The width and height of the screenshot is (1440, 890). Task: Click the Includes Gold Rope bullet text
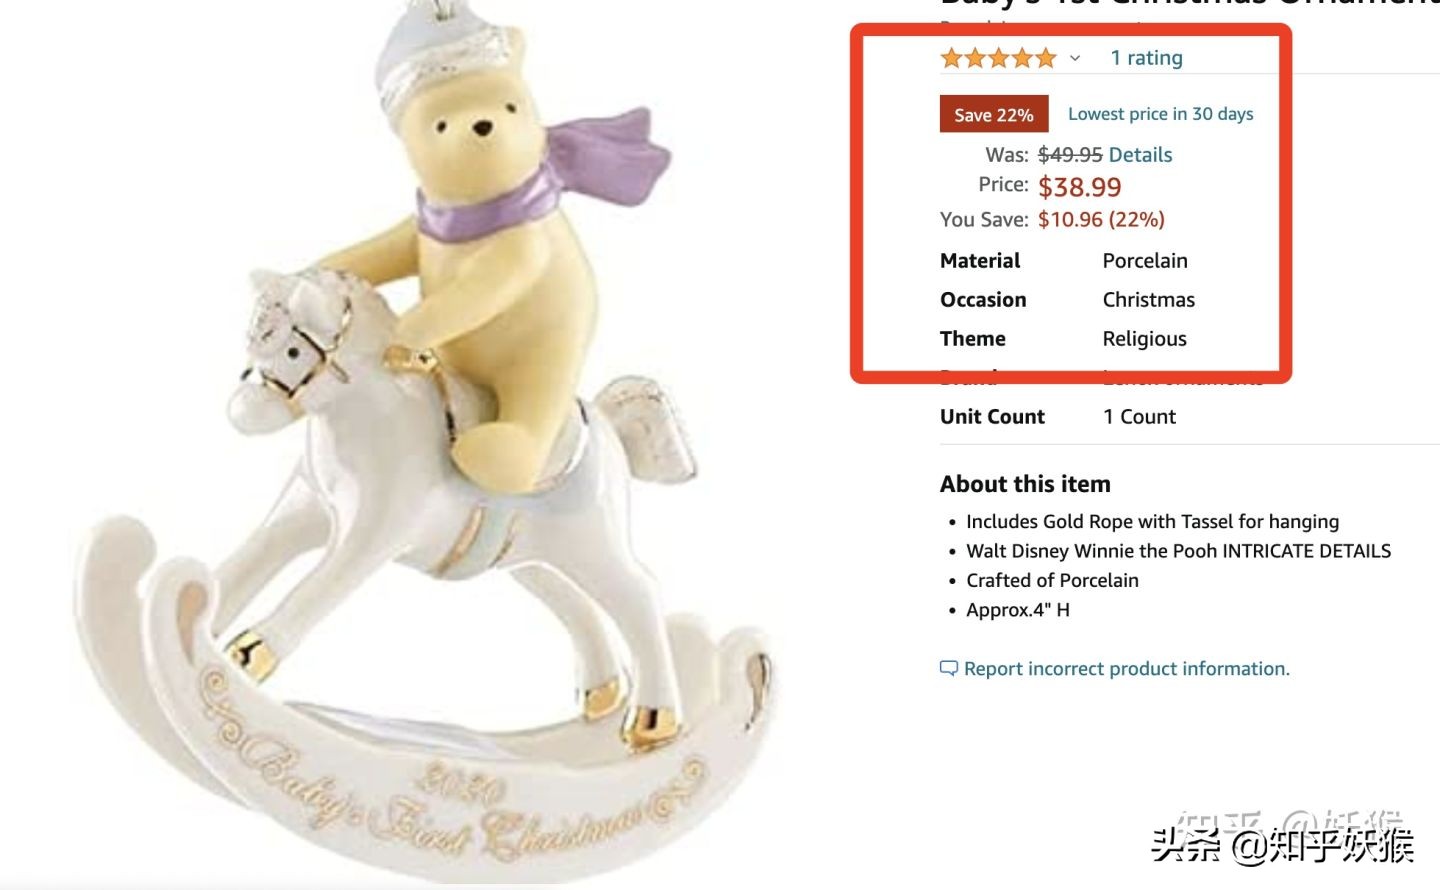[1152, 521]
